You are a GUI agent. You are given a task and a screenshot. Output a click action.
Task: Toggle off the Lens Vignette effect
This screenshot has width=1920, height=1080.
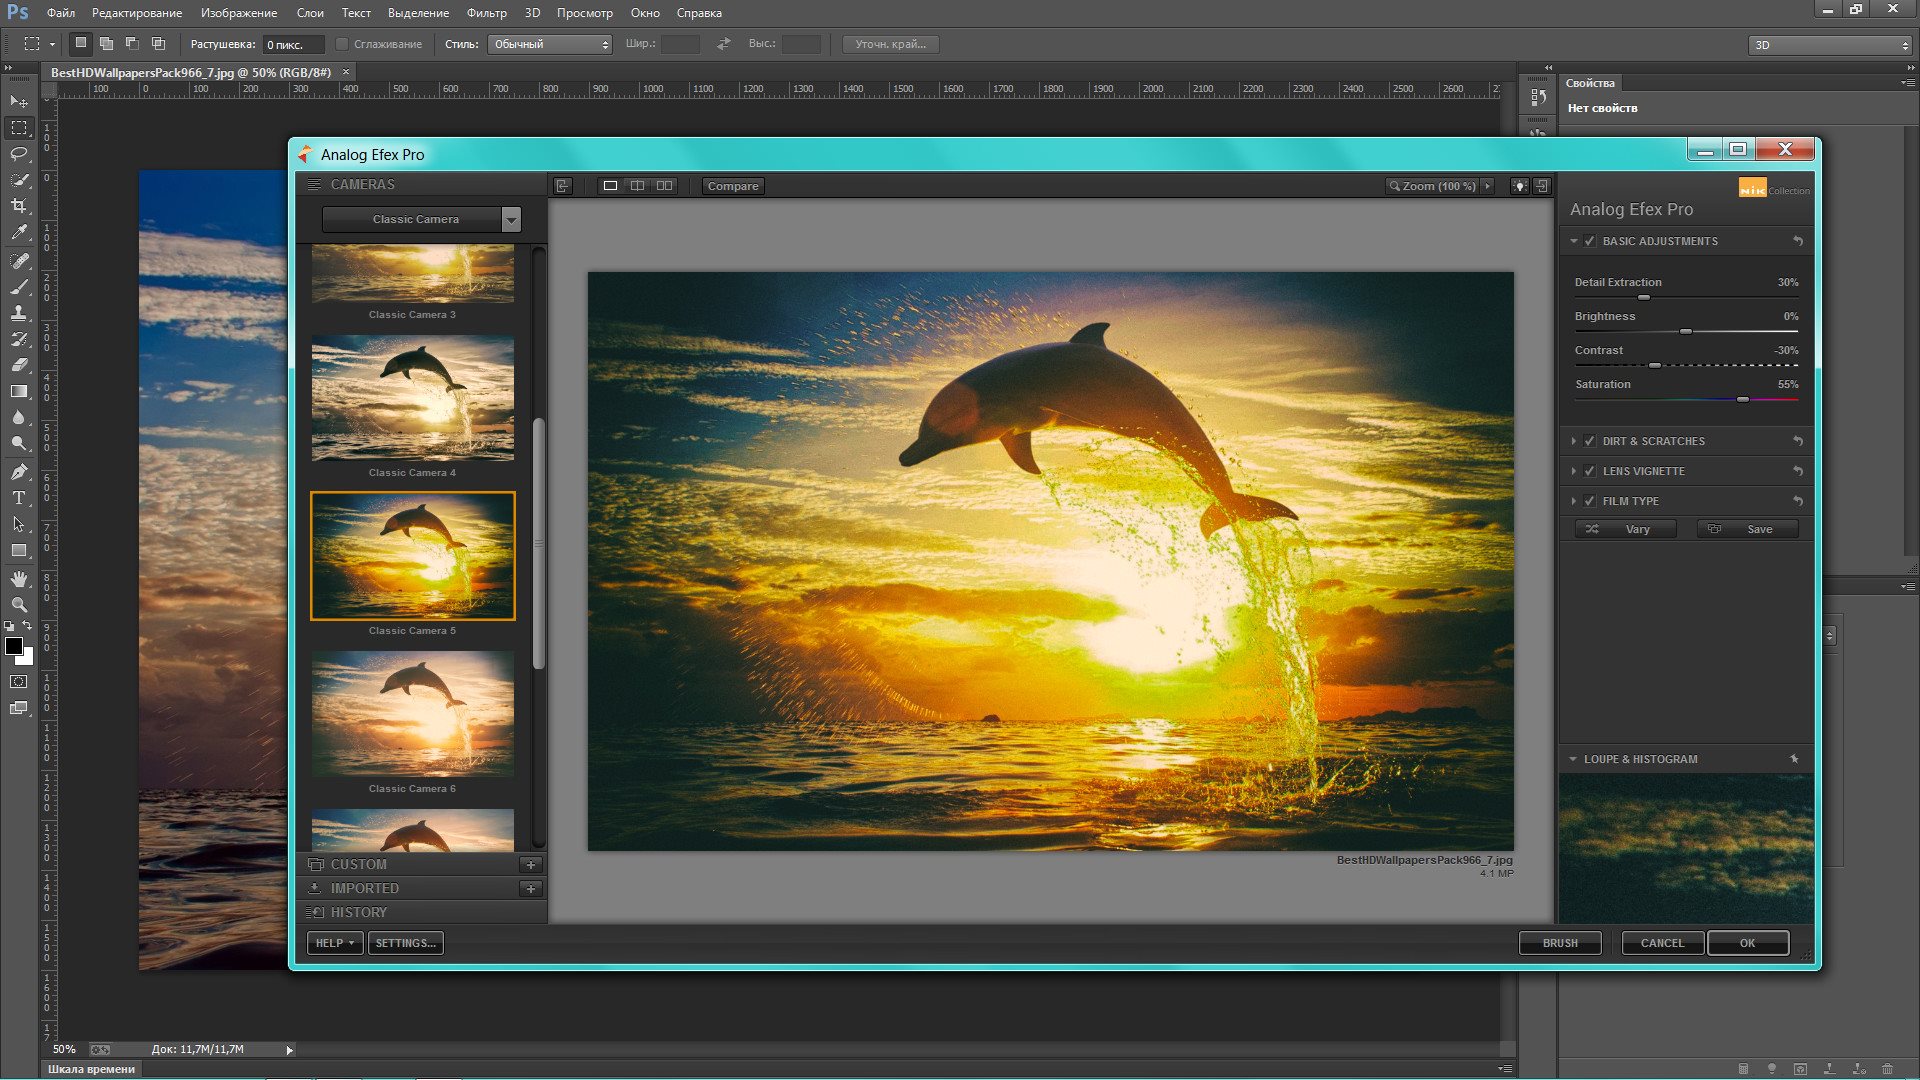click(1589, 470)
